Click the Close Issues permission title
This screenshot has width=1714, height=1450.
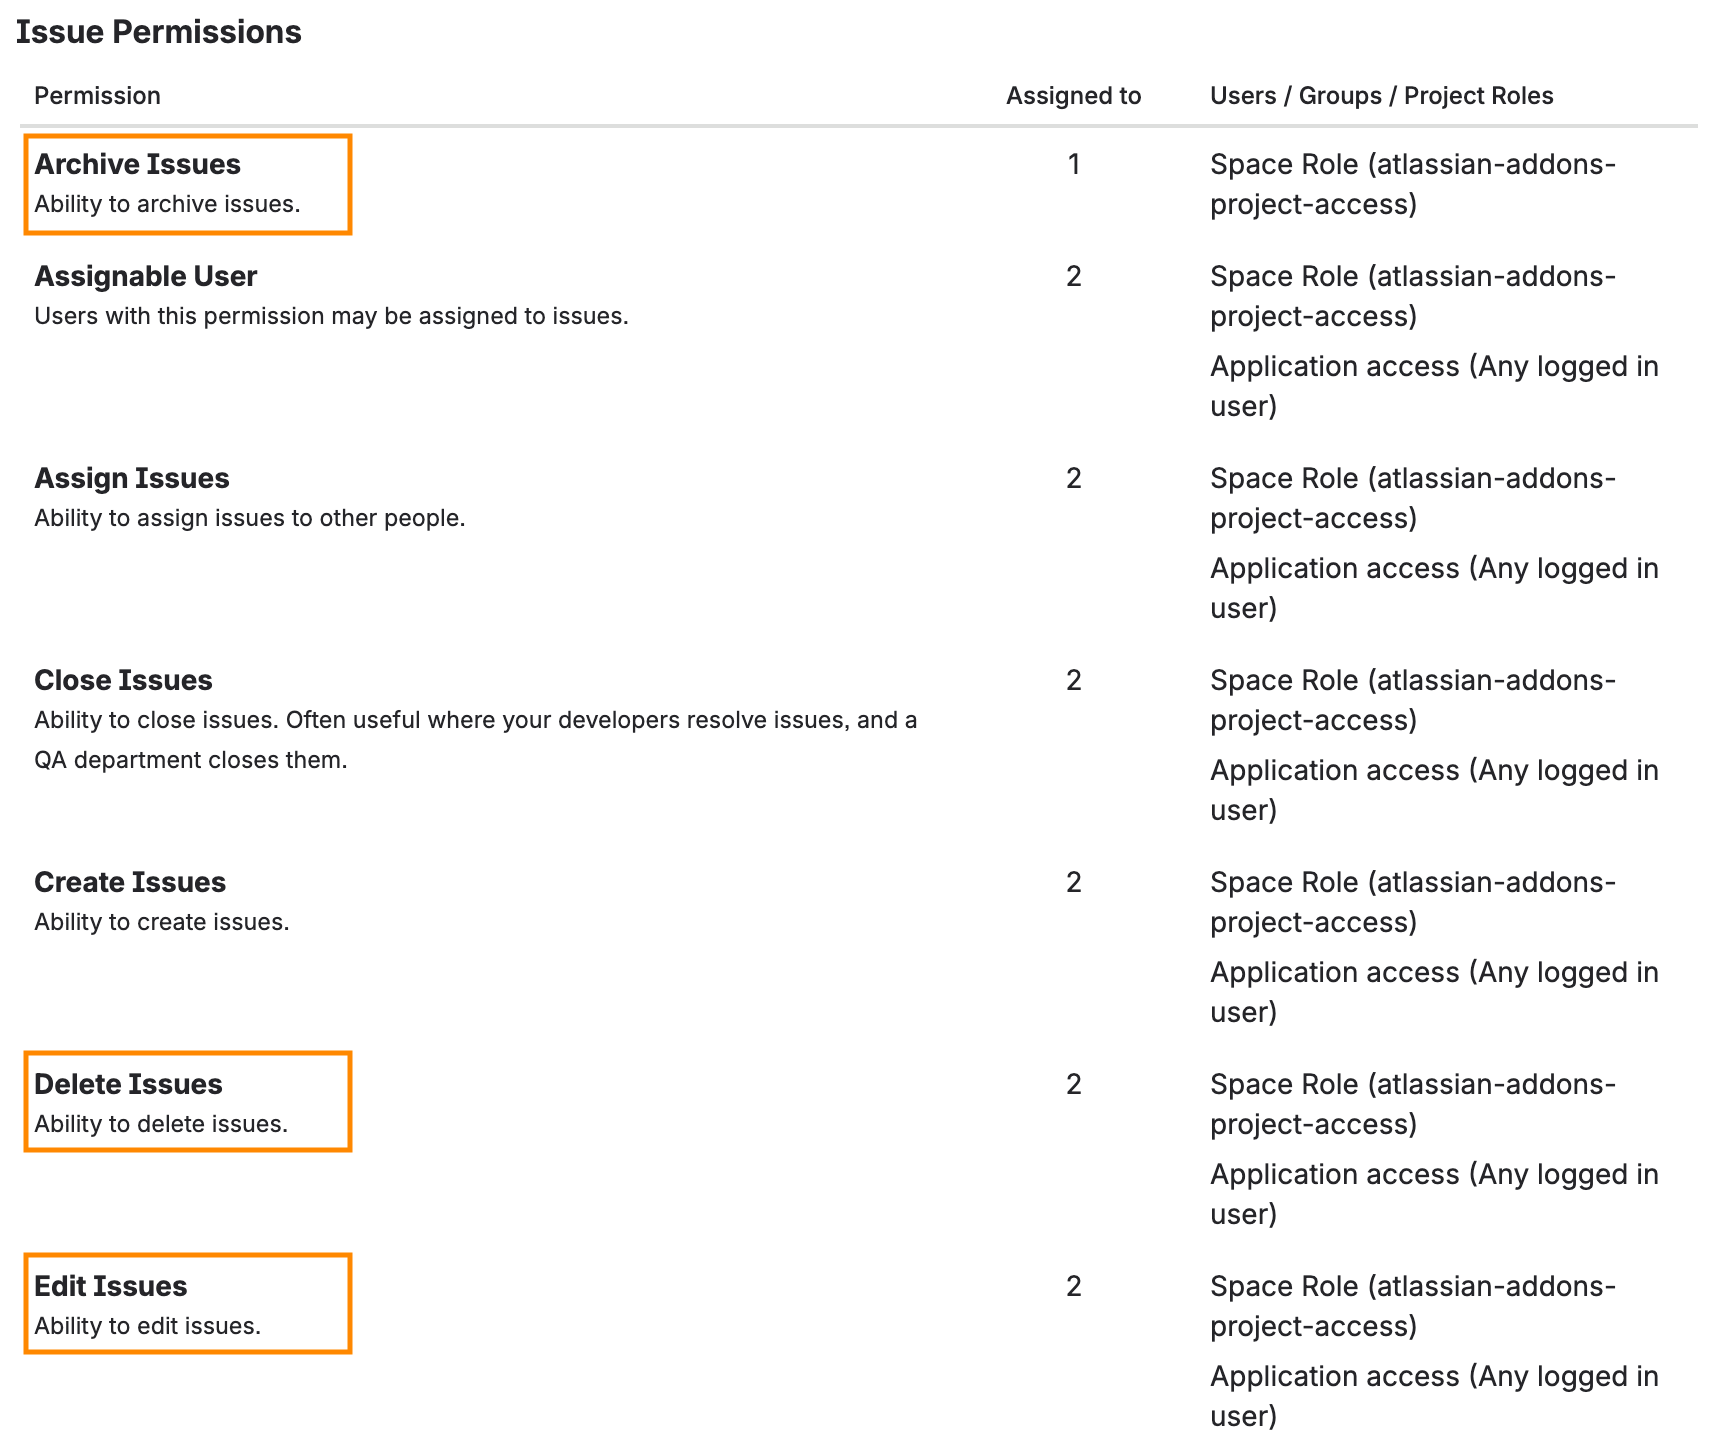[123, 680]
